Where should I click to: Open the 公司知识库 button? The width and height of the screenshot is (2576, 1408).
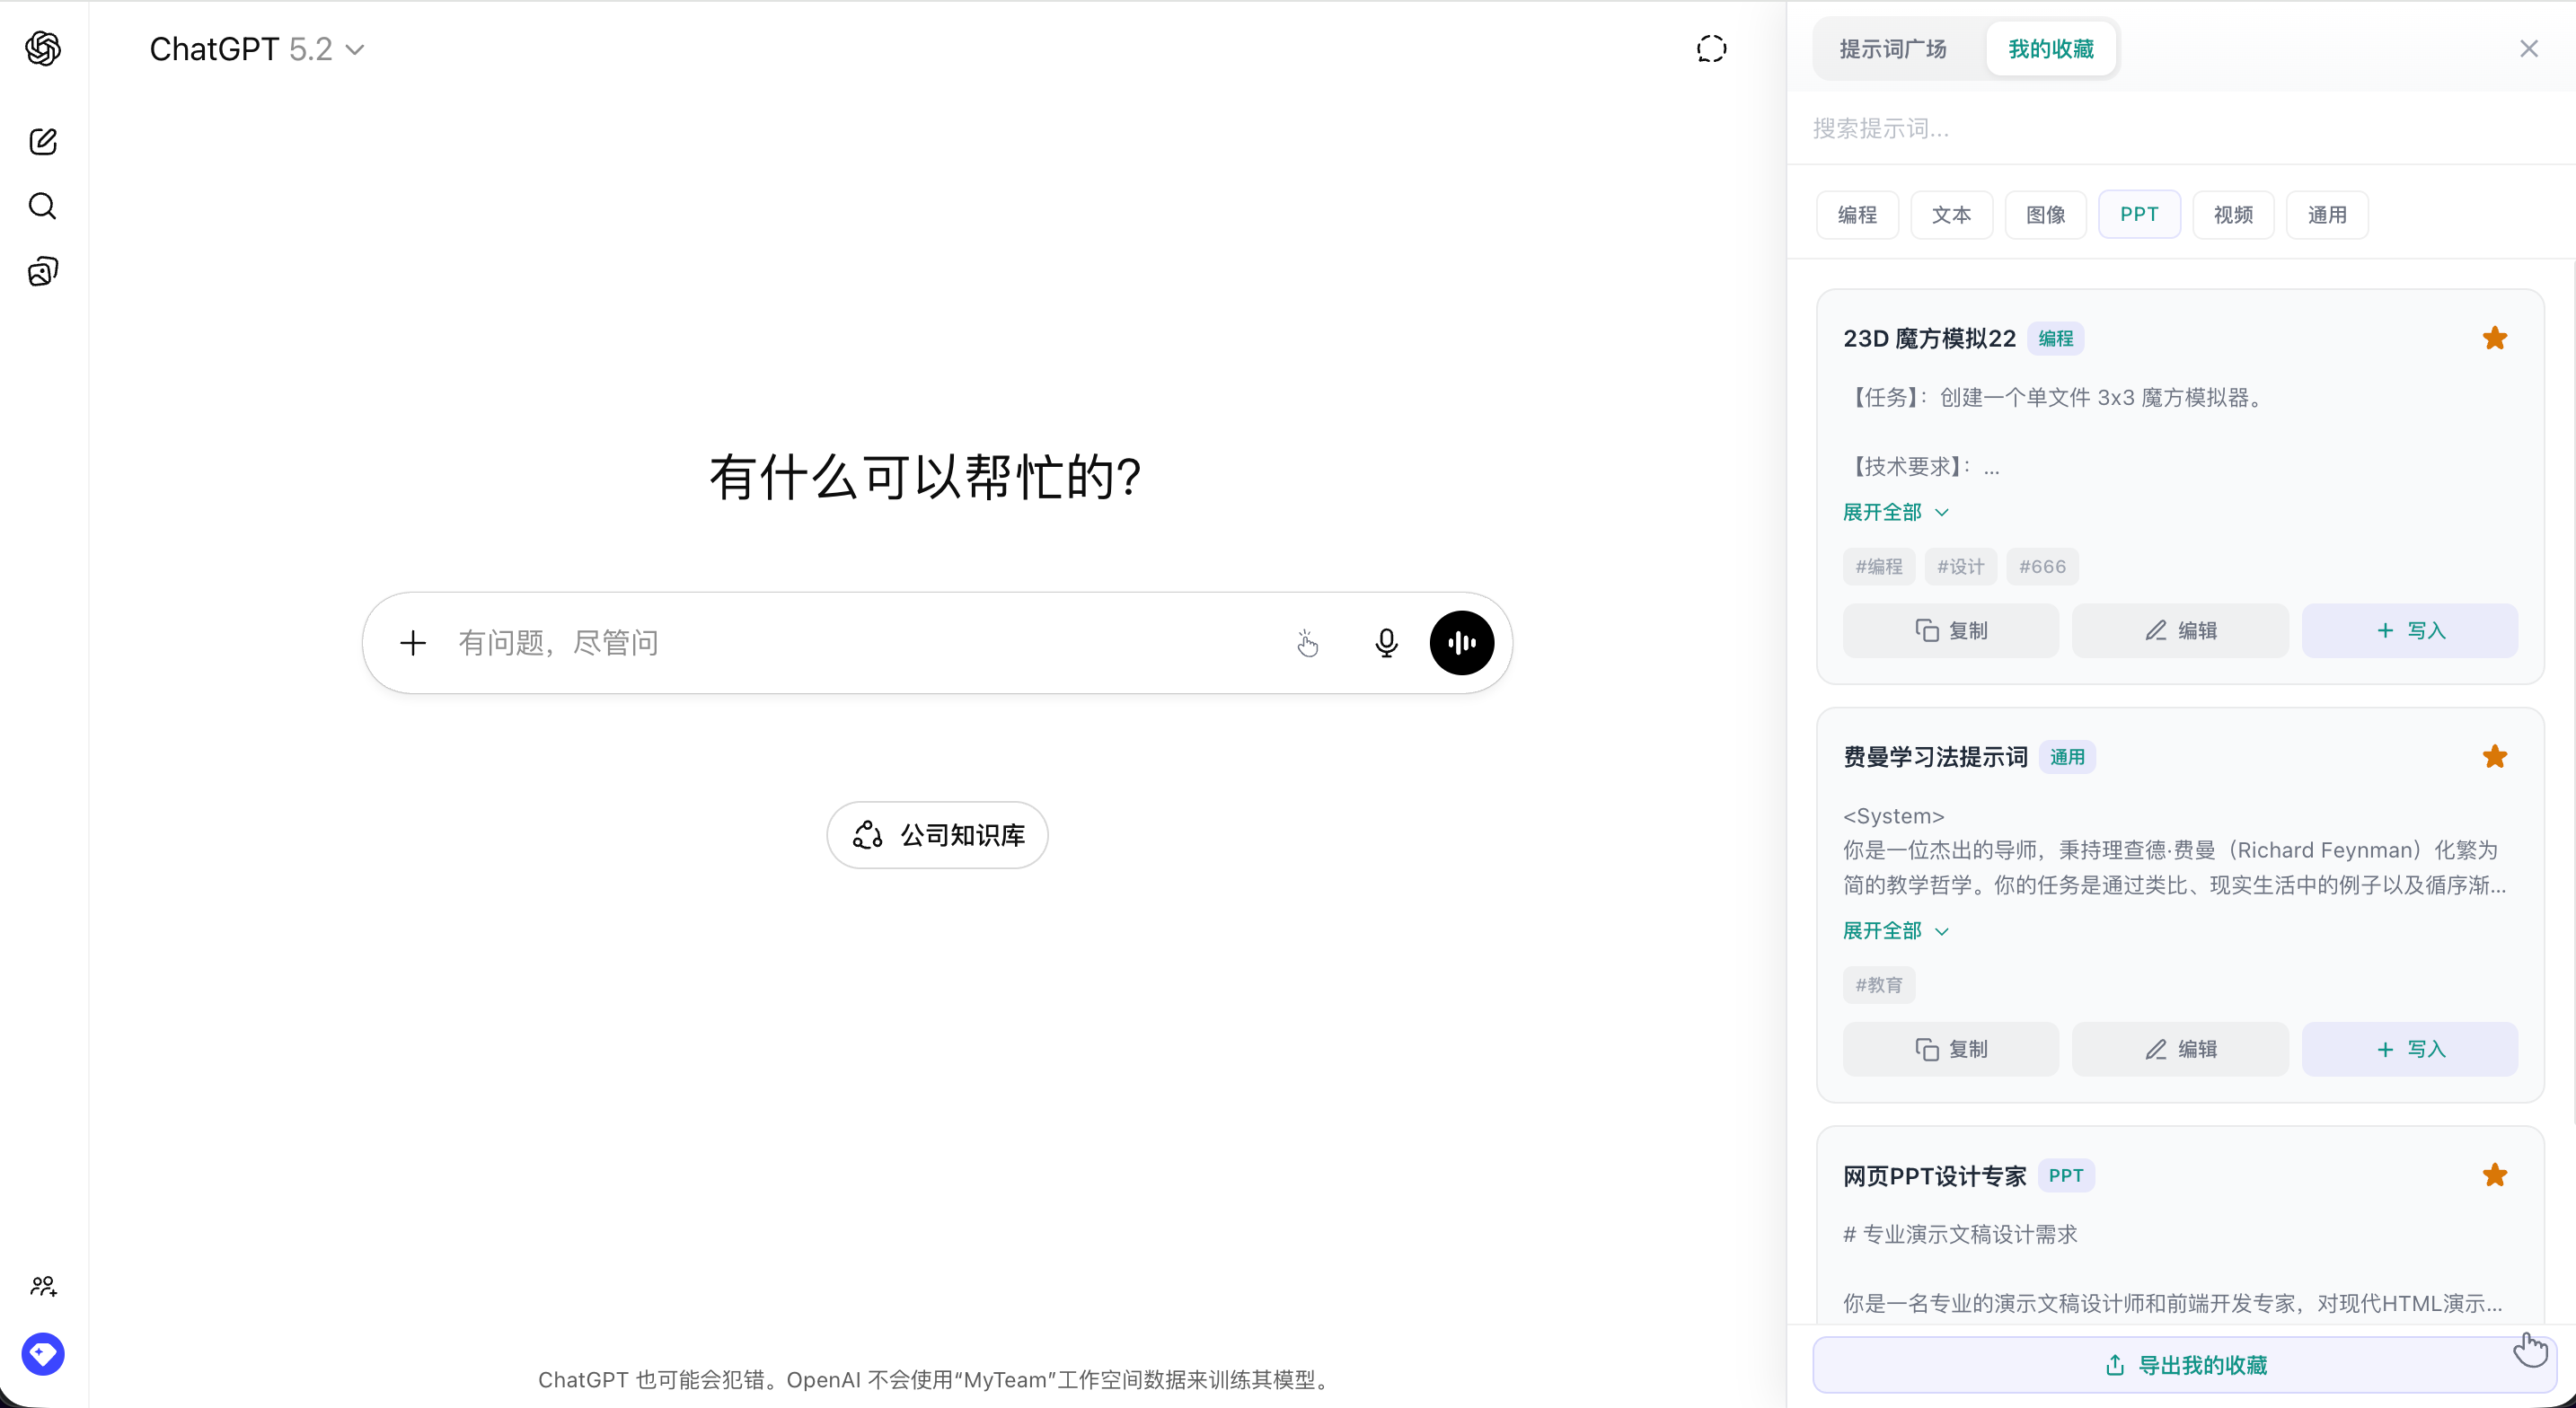tap(937, 835)
